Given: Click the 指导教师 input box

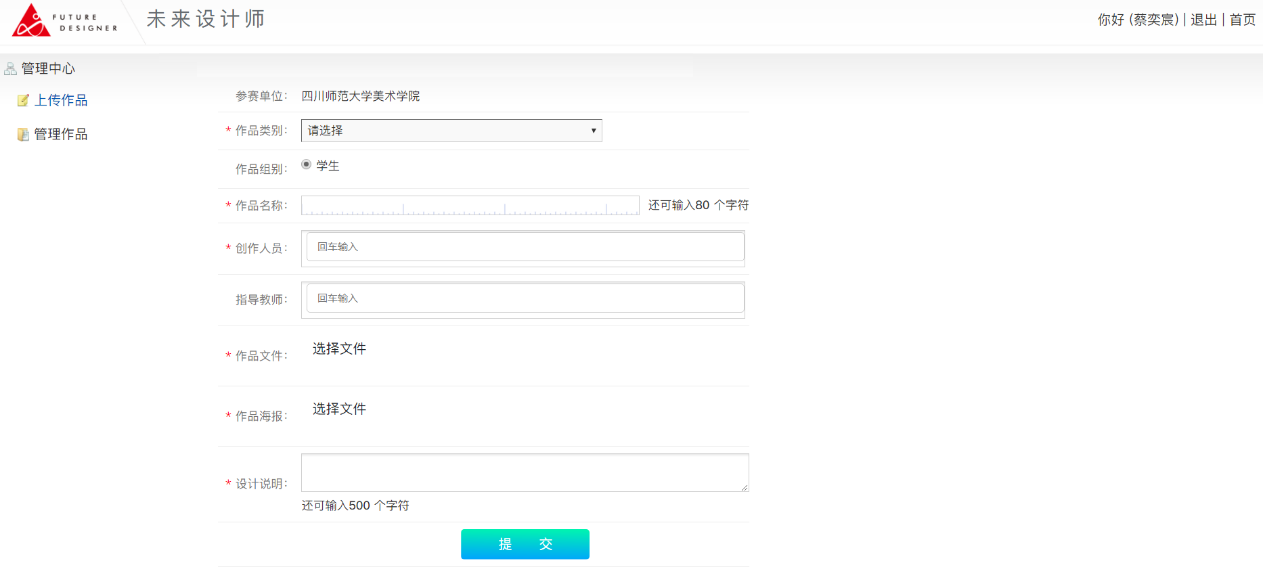Looking at the screenshot, I should 525,298.
